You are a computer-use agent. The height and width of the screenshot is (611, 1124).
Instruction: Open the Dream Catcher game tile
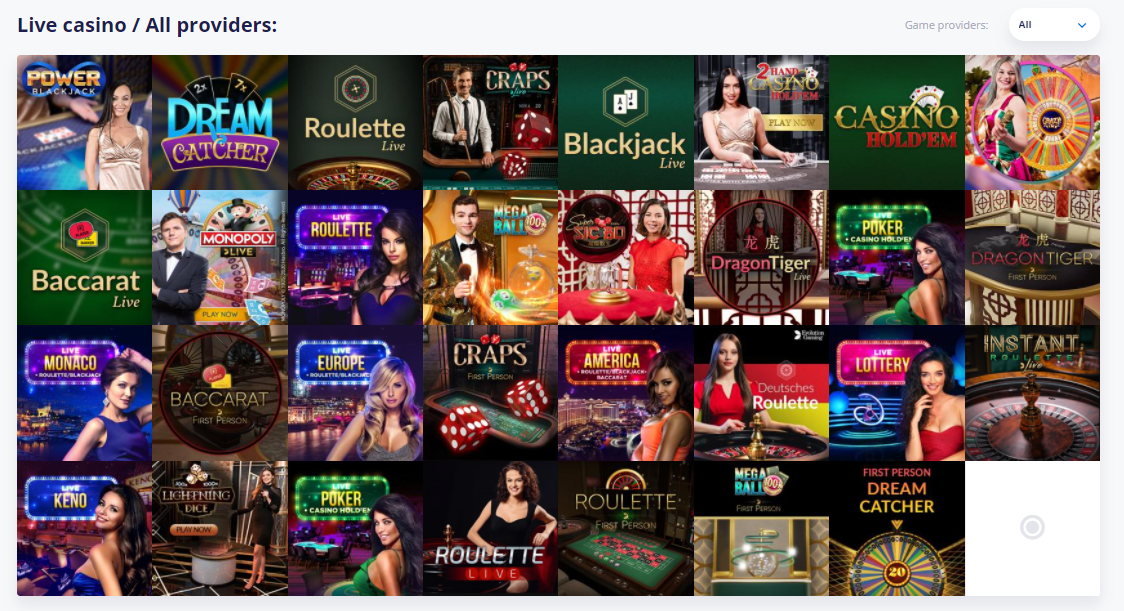coord(220,123)
